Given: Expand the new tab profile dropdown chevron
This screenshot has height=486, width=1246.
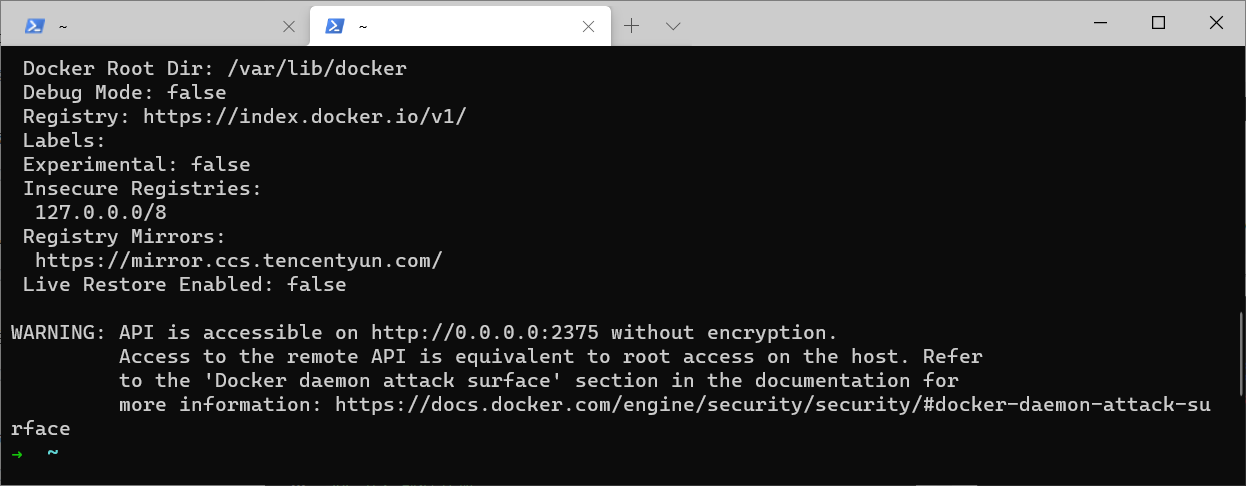Looking at the screenshot, I should point(673,27).
